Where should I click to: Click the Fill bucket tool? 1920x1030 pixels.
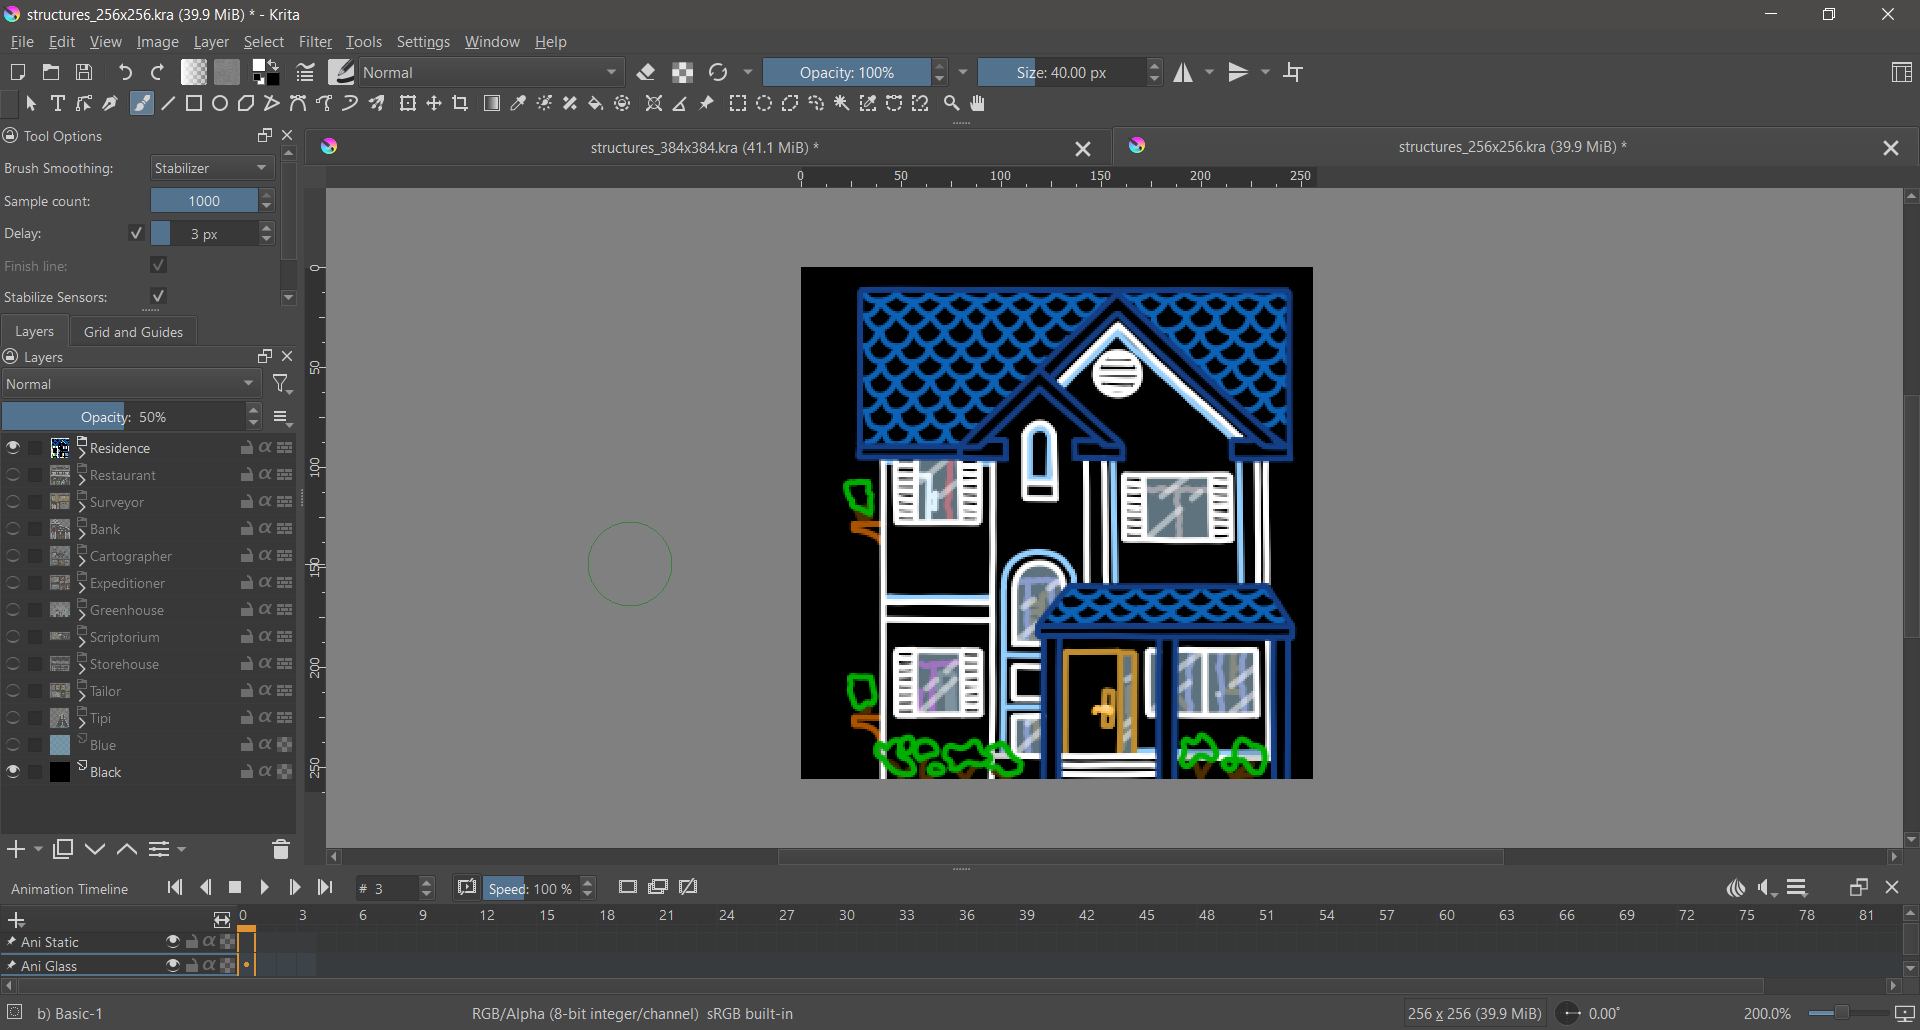tap(596, 103)
